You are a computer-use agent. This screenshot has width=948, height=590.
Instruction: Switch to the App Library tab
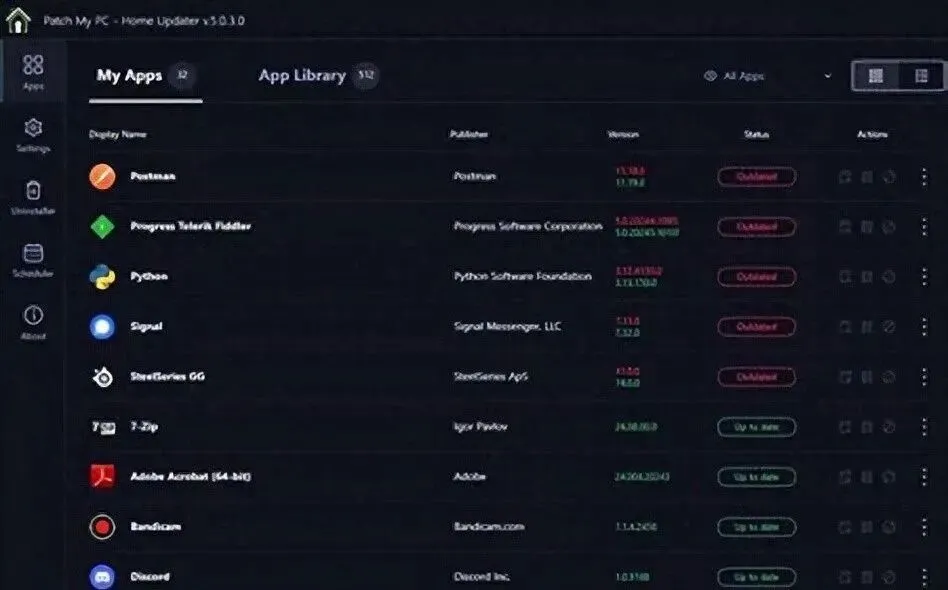tap(319, 76)
